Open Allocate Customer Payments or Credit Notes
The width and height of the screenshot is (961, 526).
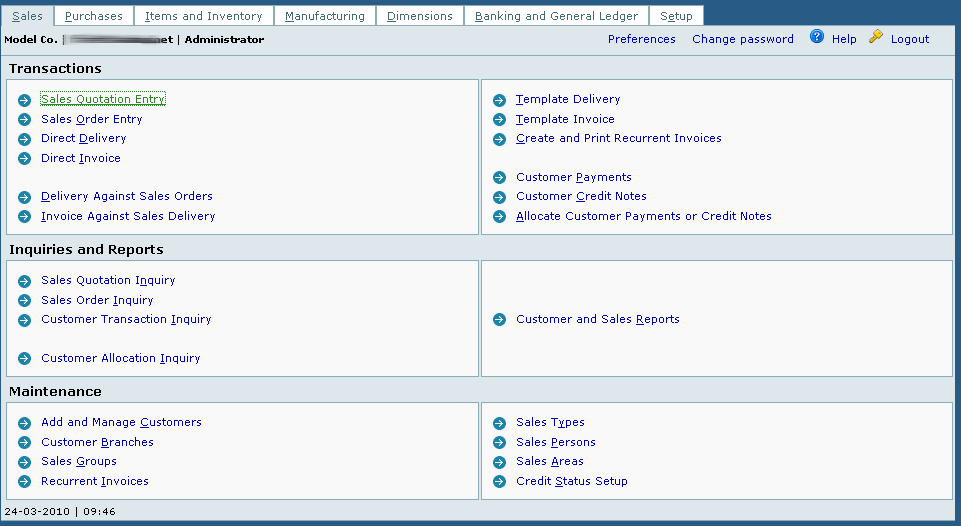[x=644, y=216]
